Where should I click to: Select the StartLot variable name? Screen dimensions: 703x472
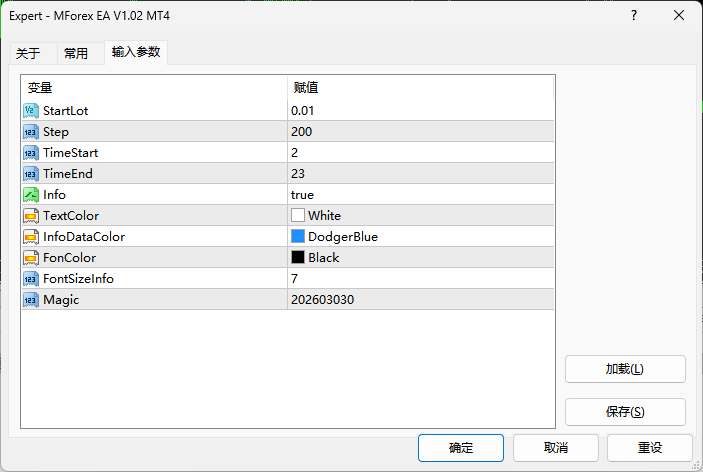[65, 111]
